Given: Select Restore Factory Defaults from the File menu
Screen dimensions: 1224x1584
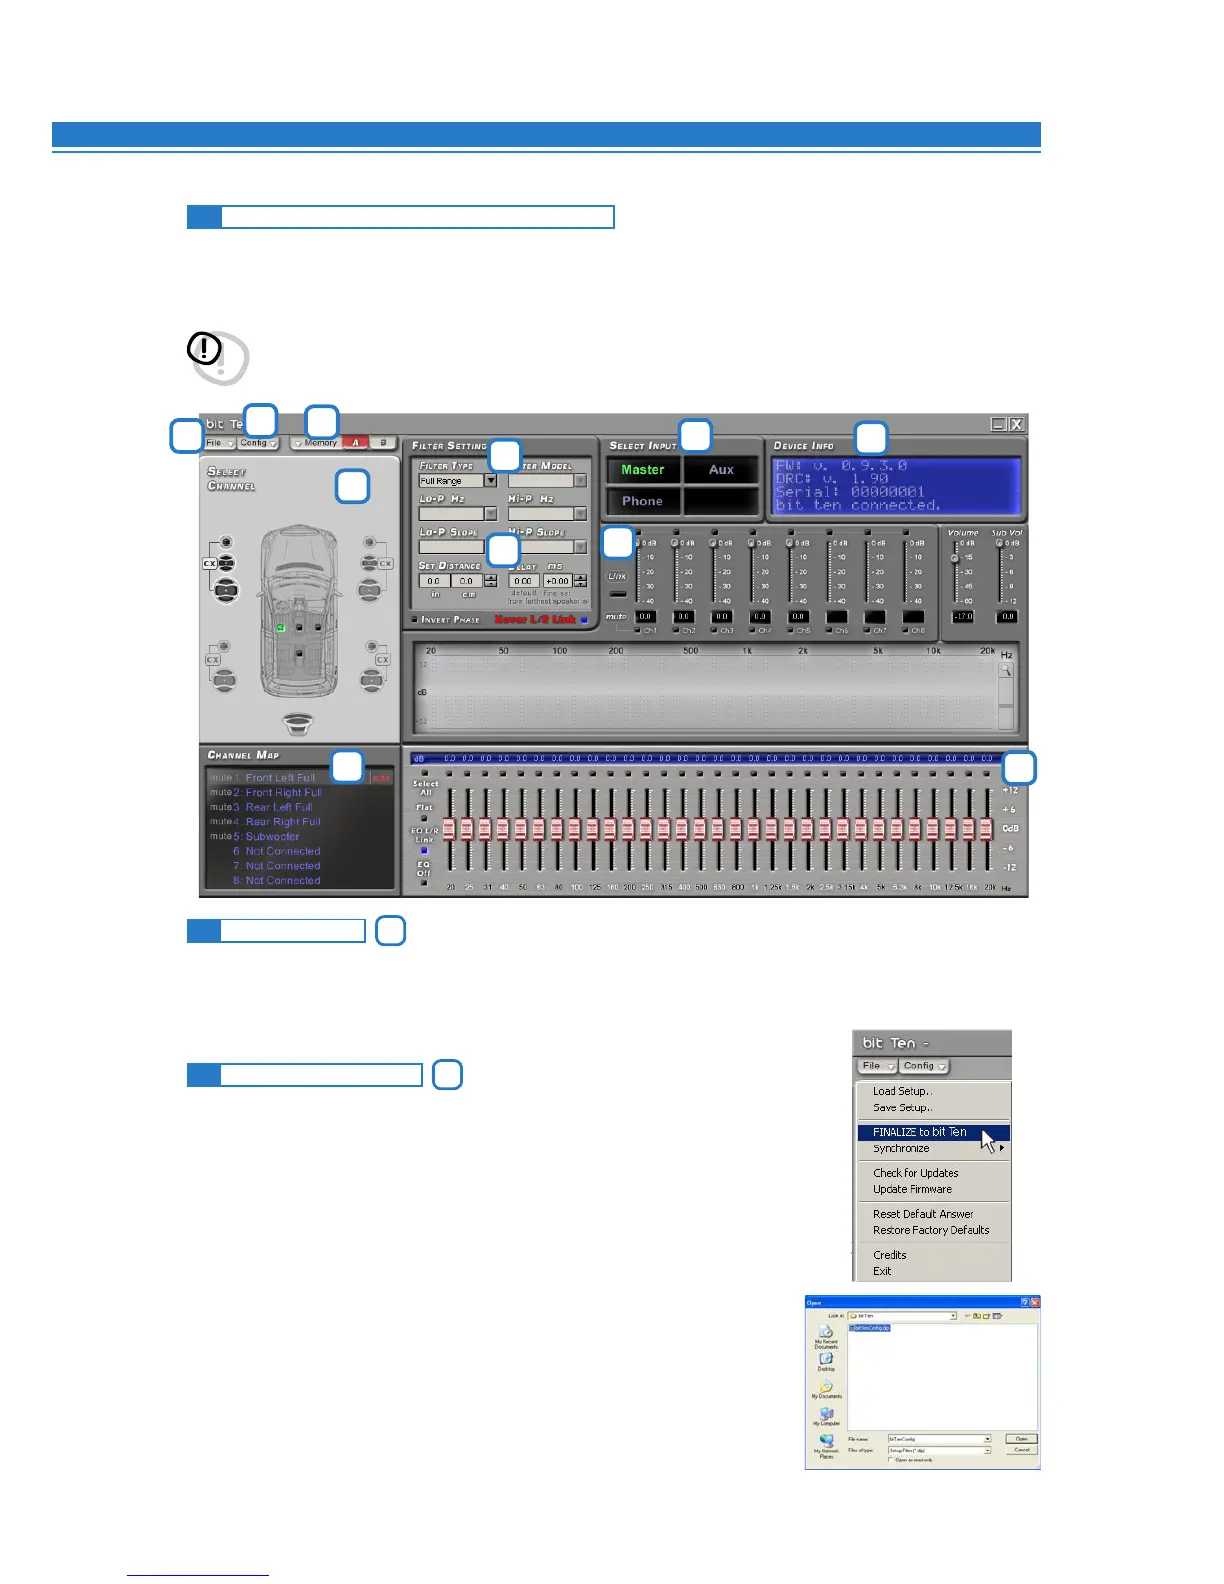Looking at the screenshot, I should pyautogui.click(x=930, y=1230).
